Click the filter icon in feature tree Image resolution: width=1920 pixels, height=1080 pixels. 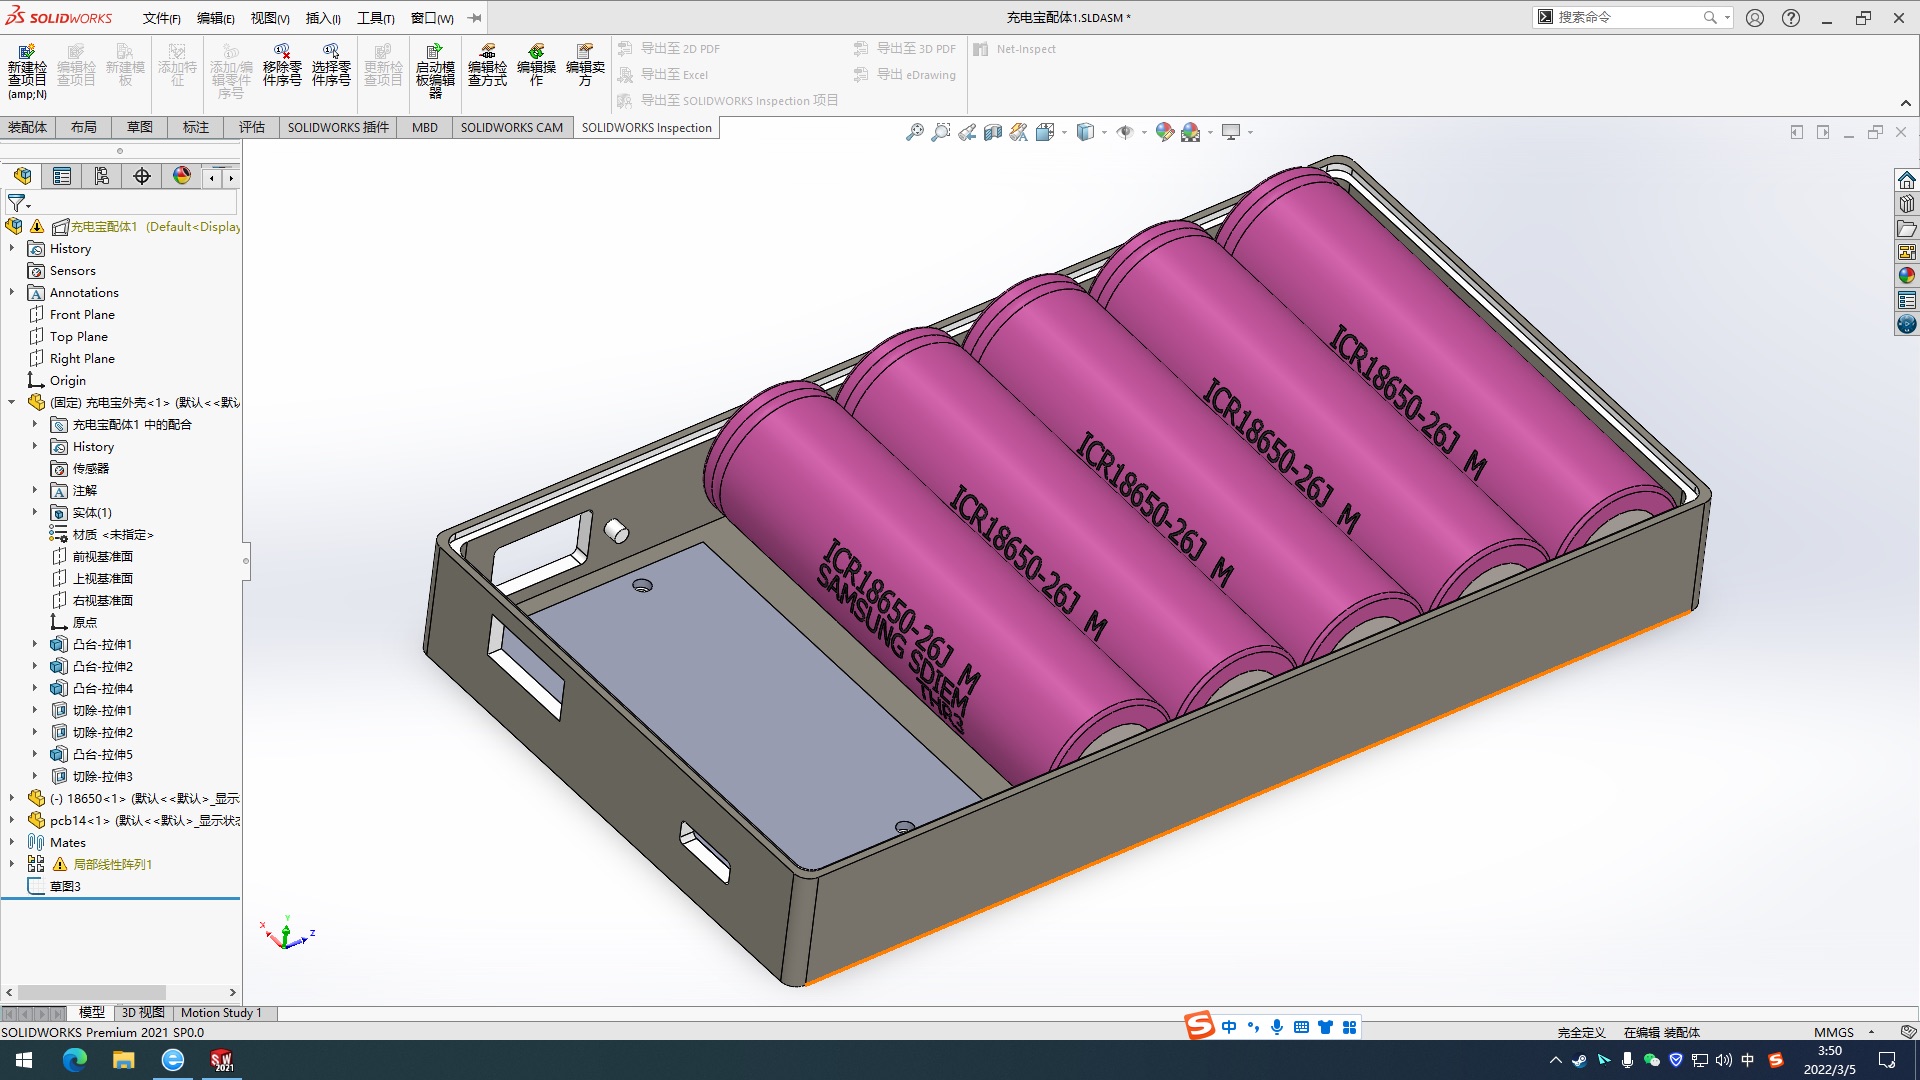pos(18,203)
